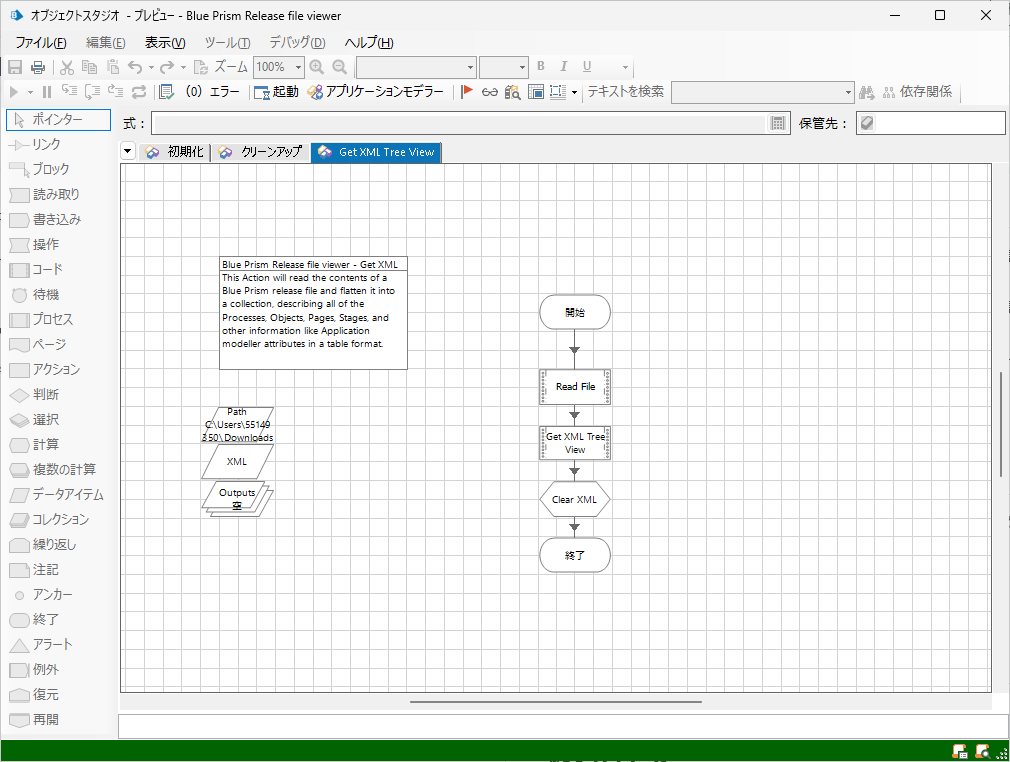Select the 読み取り stage tool
Viewport: 1010px width, 762px height.
click(45, 195)
